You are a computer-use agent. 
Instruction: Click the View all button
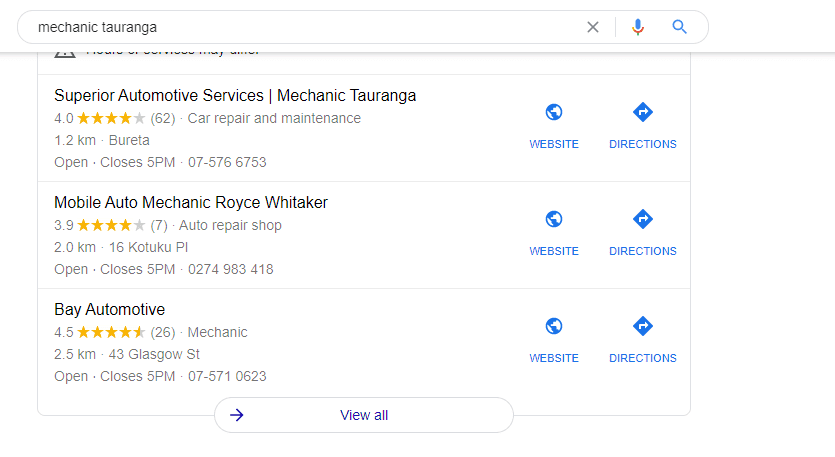[364, 415]
